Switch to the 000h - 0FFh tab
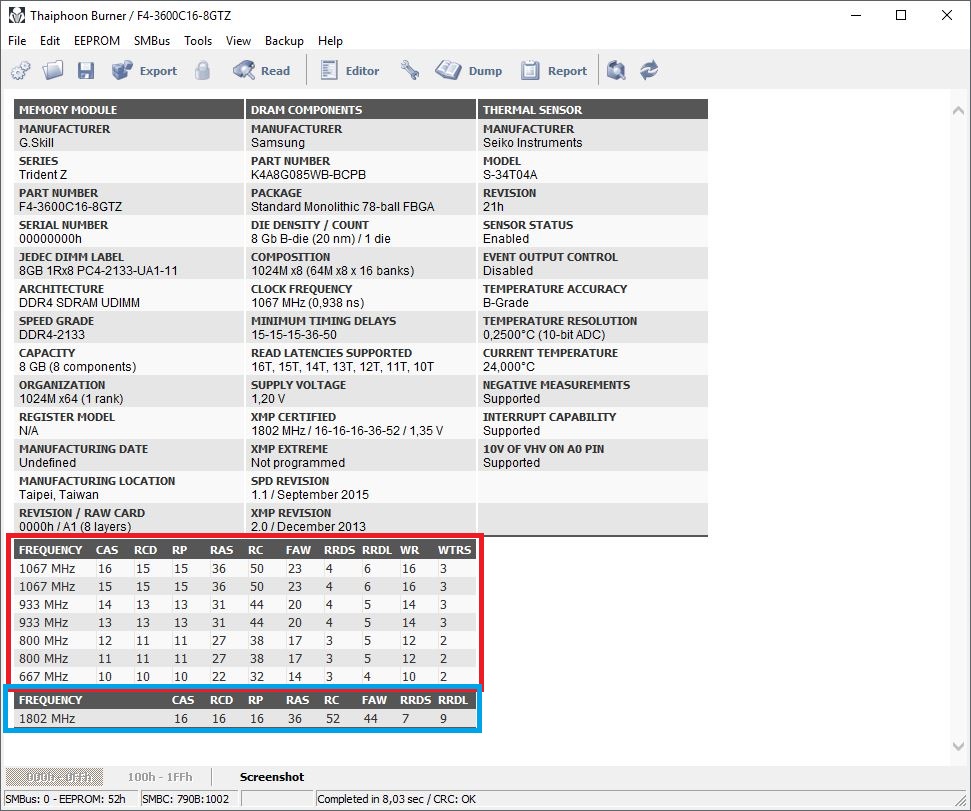The height and width of the screenshot is (811, 971). click(x=54, y=777)
